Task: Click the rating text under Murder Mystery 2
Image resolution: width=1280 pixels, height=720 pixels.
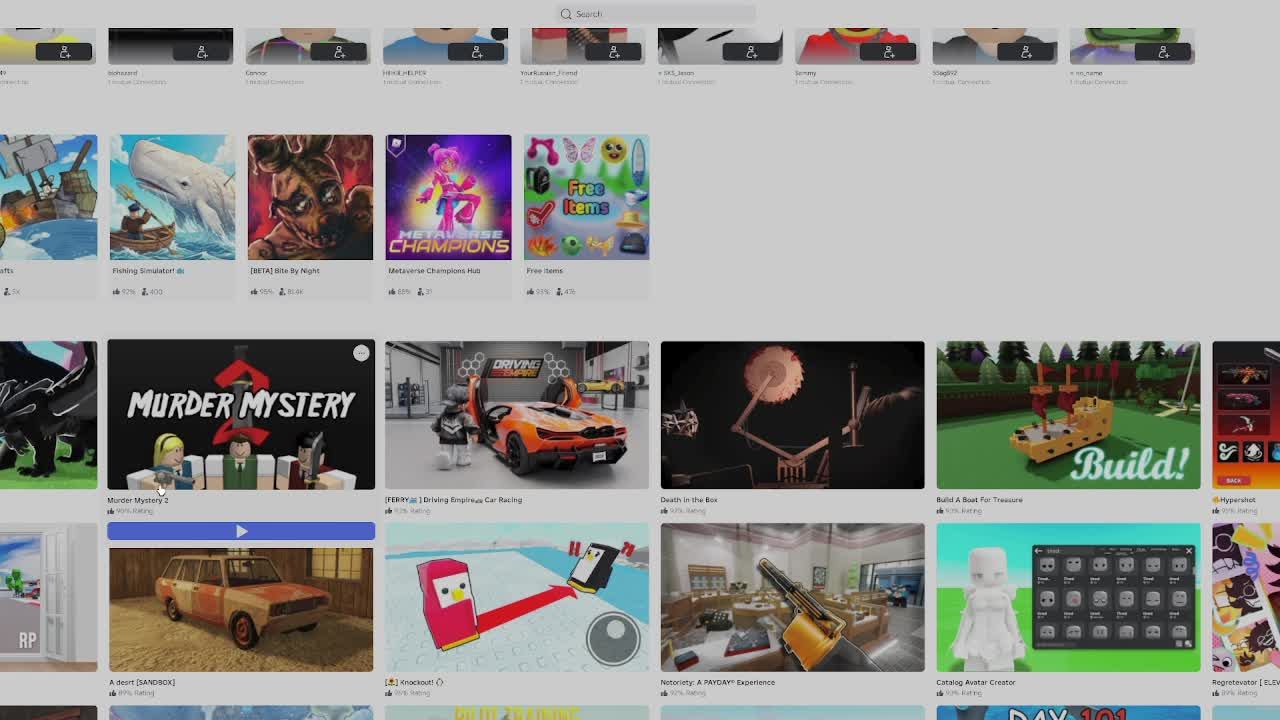Action: coord(131,511)
